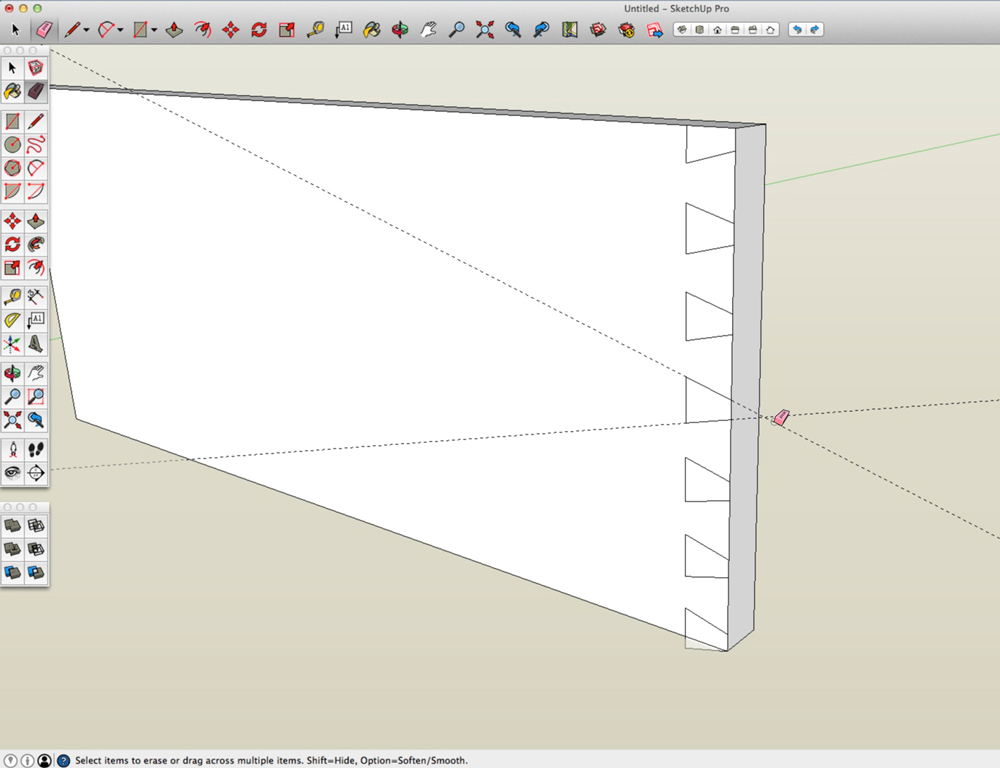Pick the Orbit tool in top toolbar
The height and width of the screenshot is (768, 1000).
coord(400,30)
